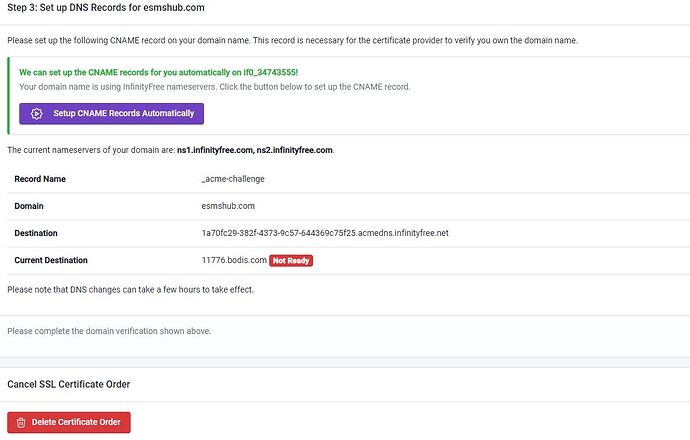Click the esmshub.com value in the Domain row
The height and width of the screenshot is (440, 690).
[x=228, y=206]
